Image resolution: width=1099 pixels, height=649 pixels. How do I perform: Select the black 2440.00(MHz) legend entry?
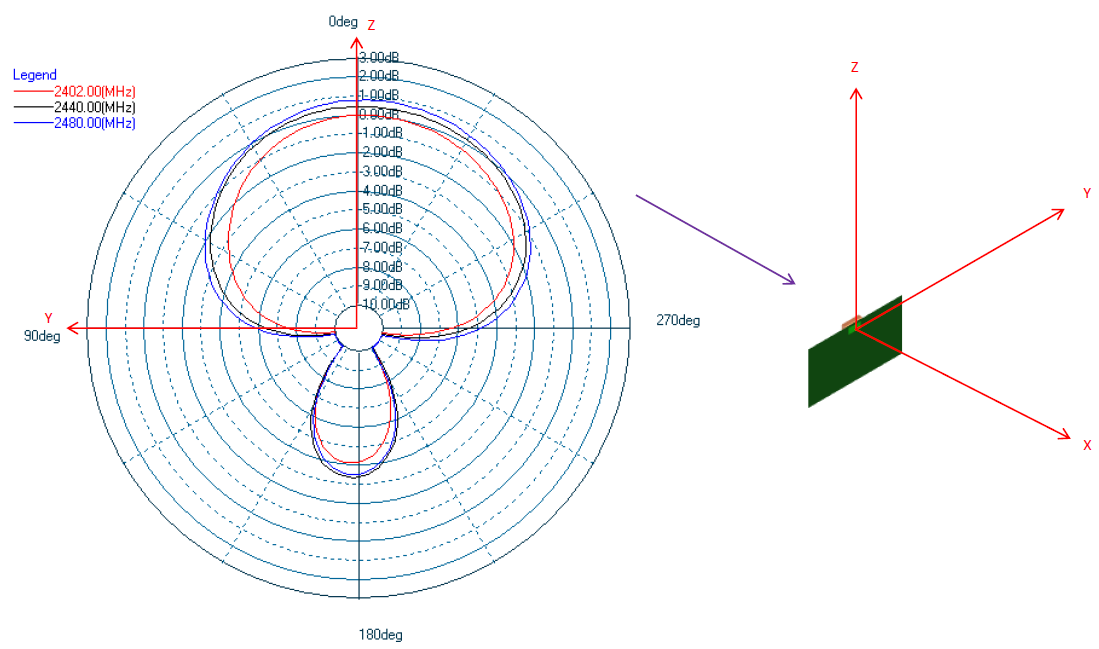click(94, 107)
